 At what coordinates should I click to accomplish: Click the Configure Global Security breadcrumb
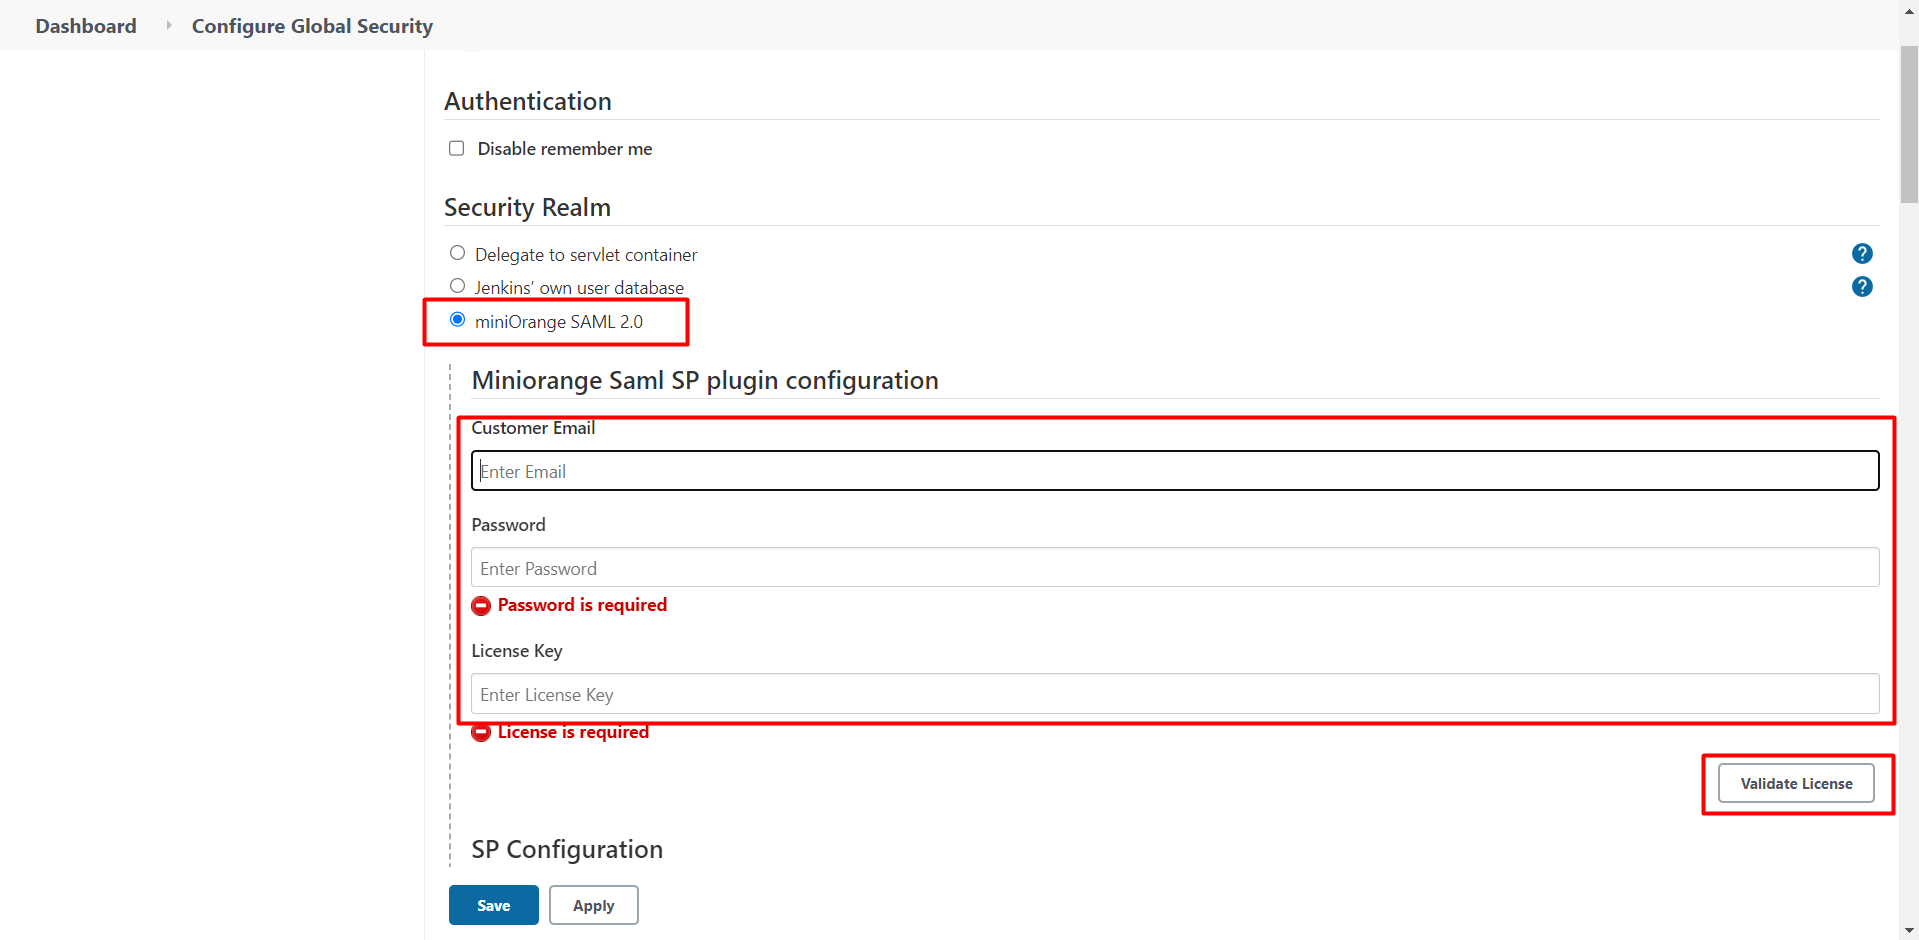tap(311, 26)
